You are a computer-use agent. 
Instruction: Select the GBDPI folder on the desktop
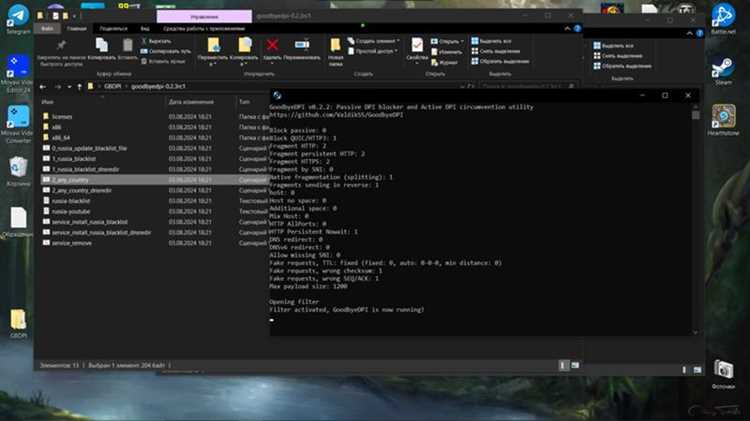18,323
